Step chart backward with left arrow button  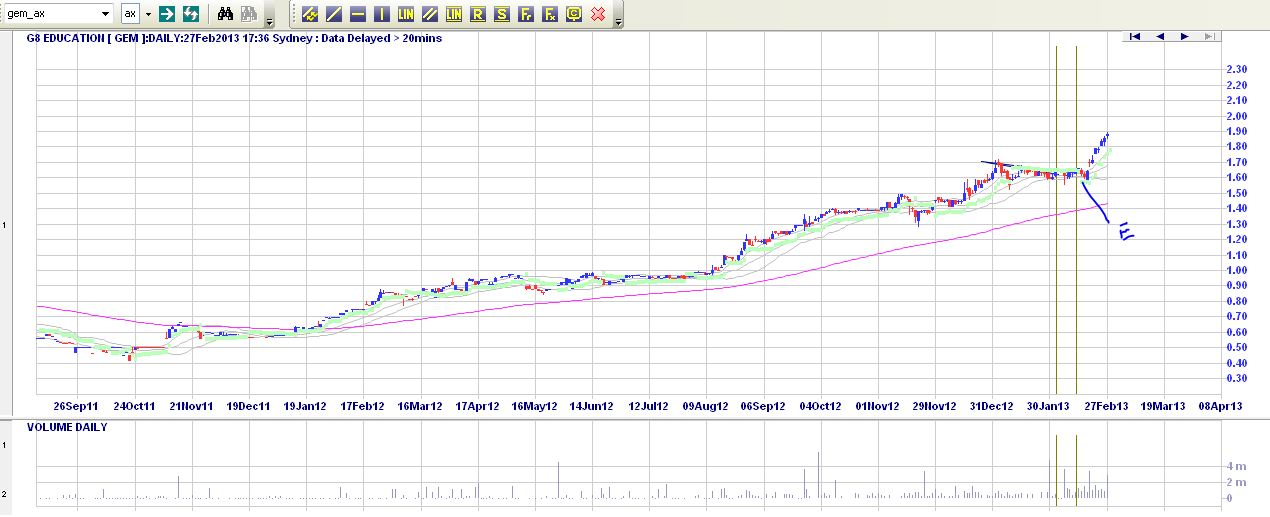1160,37
